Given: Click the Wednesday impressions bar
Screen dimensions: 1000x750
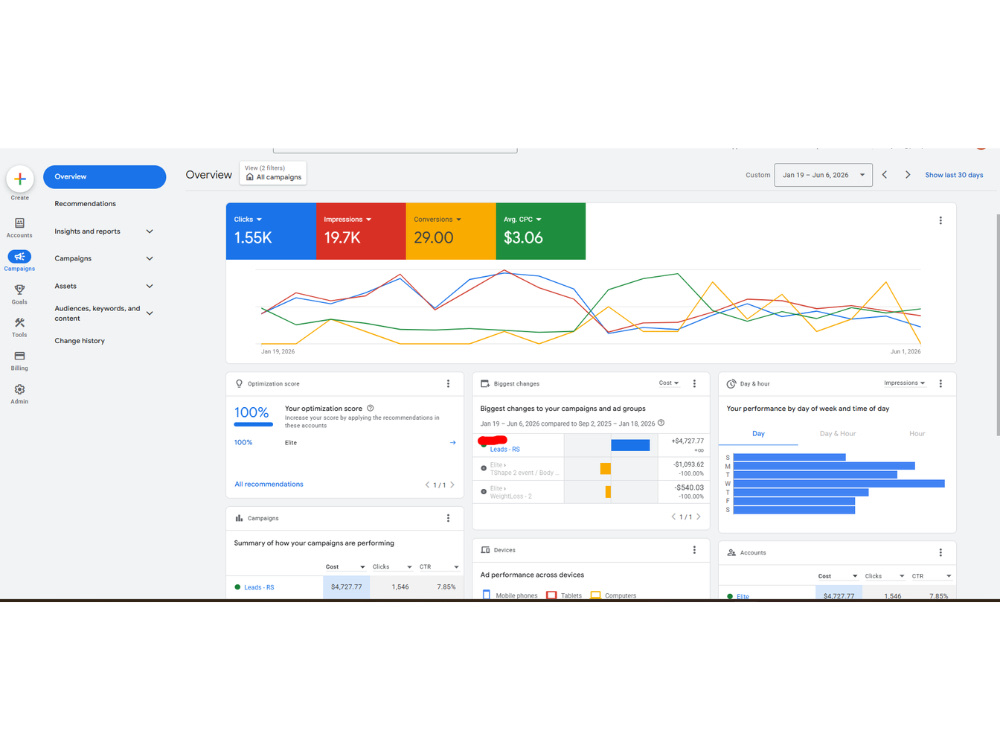Looking at the screenshot, I should click(839, 483).
